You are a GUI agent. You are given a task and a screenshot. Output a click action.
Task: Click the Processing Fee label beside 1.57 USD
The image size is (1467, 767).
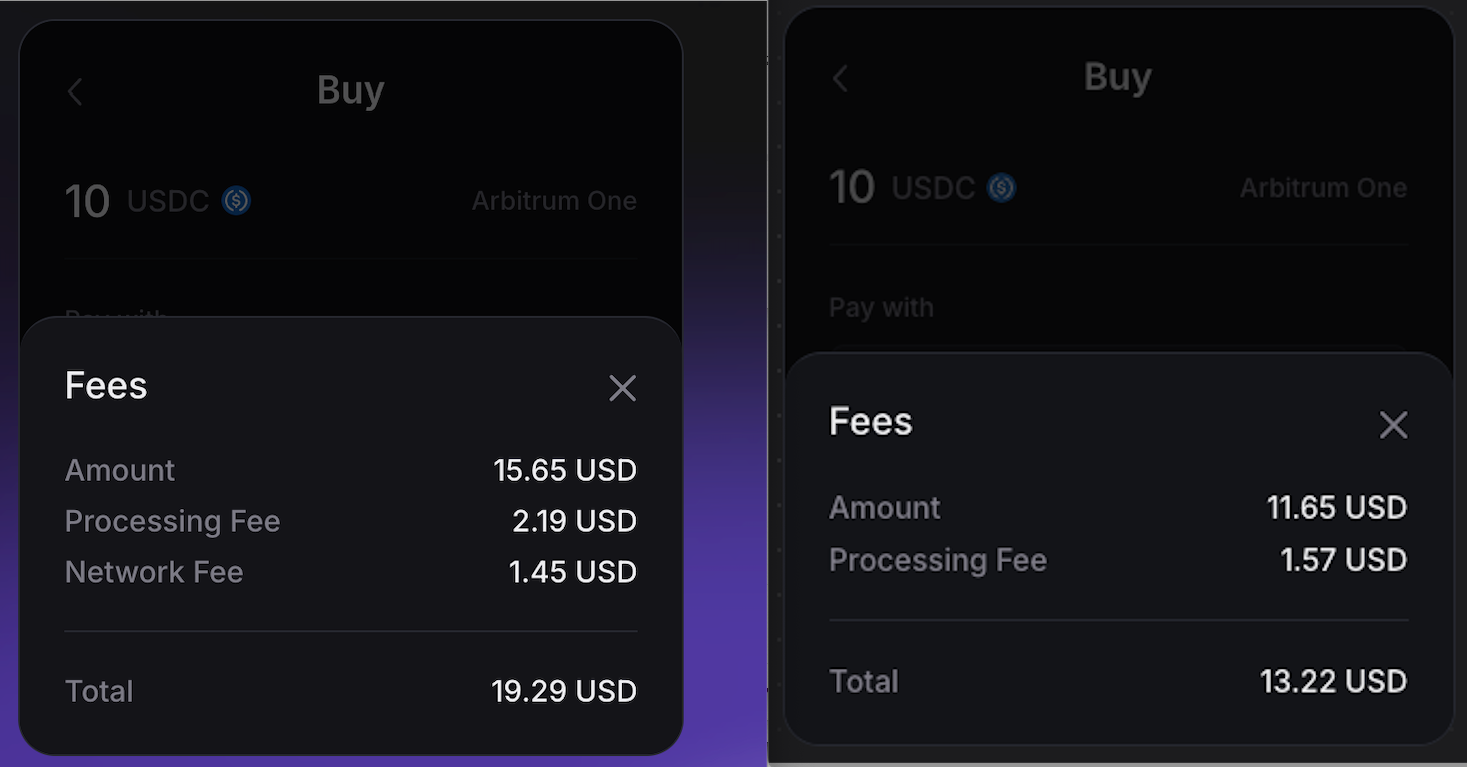point(938,560)
